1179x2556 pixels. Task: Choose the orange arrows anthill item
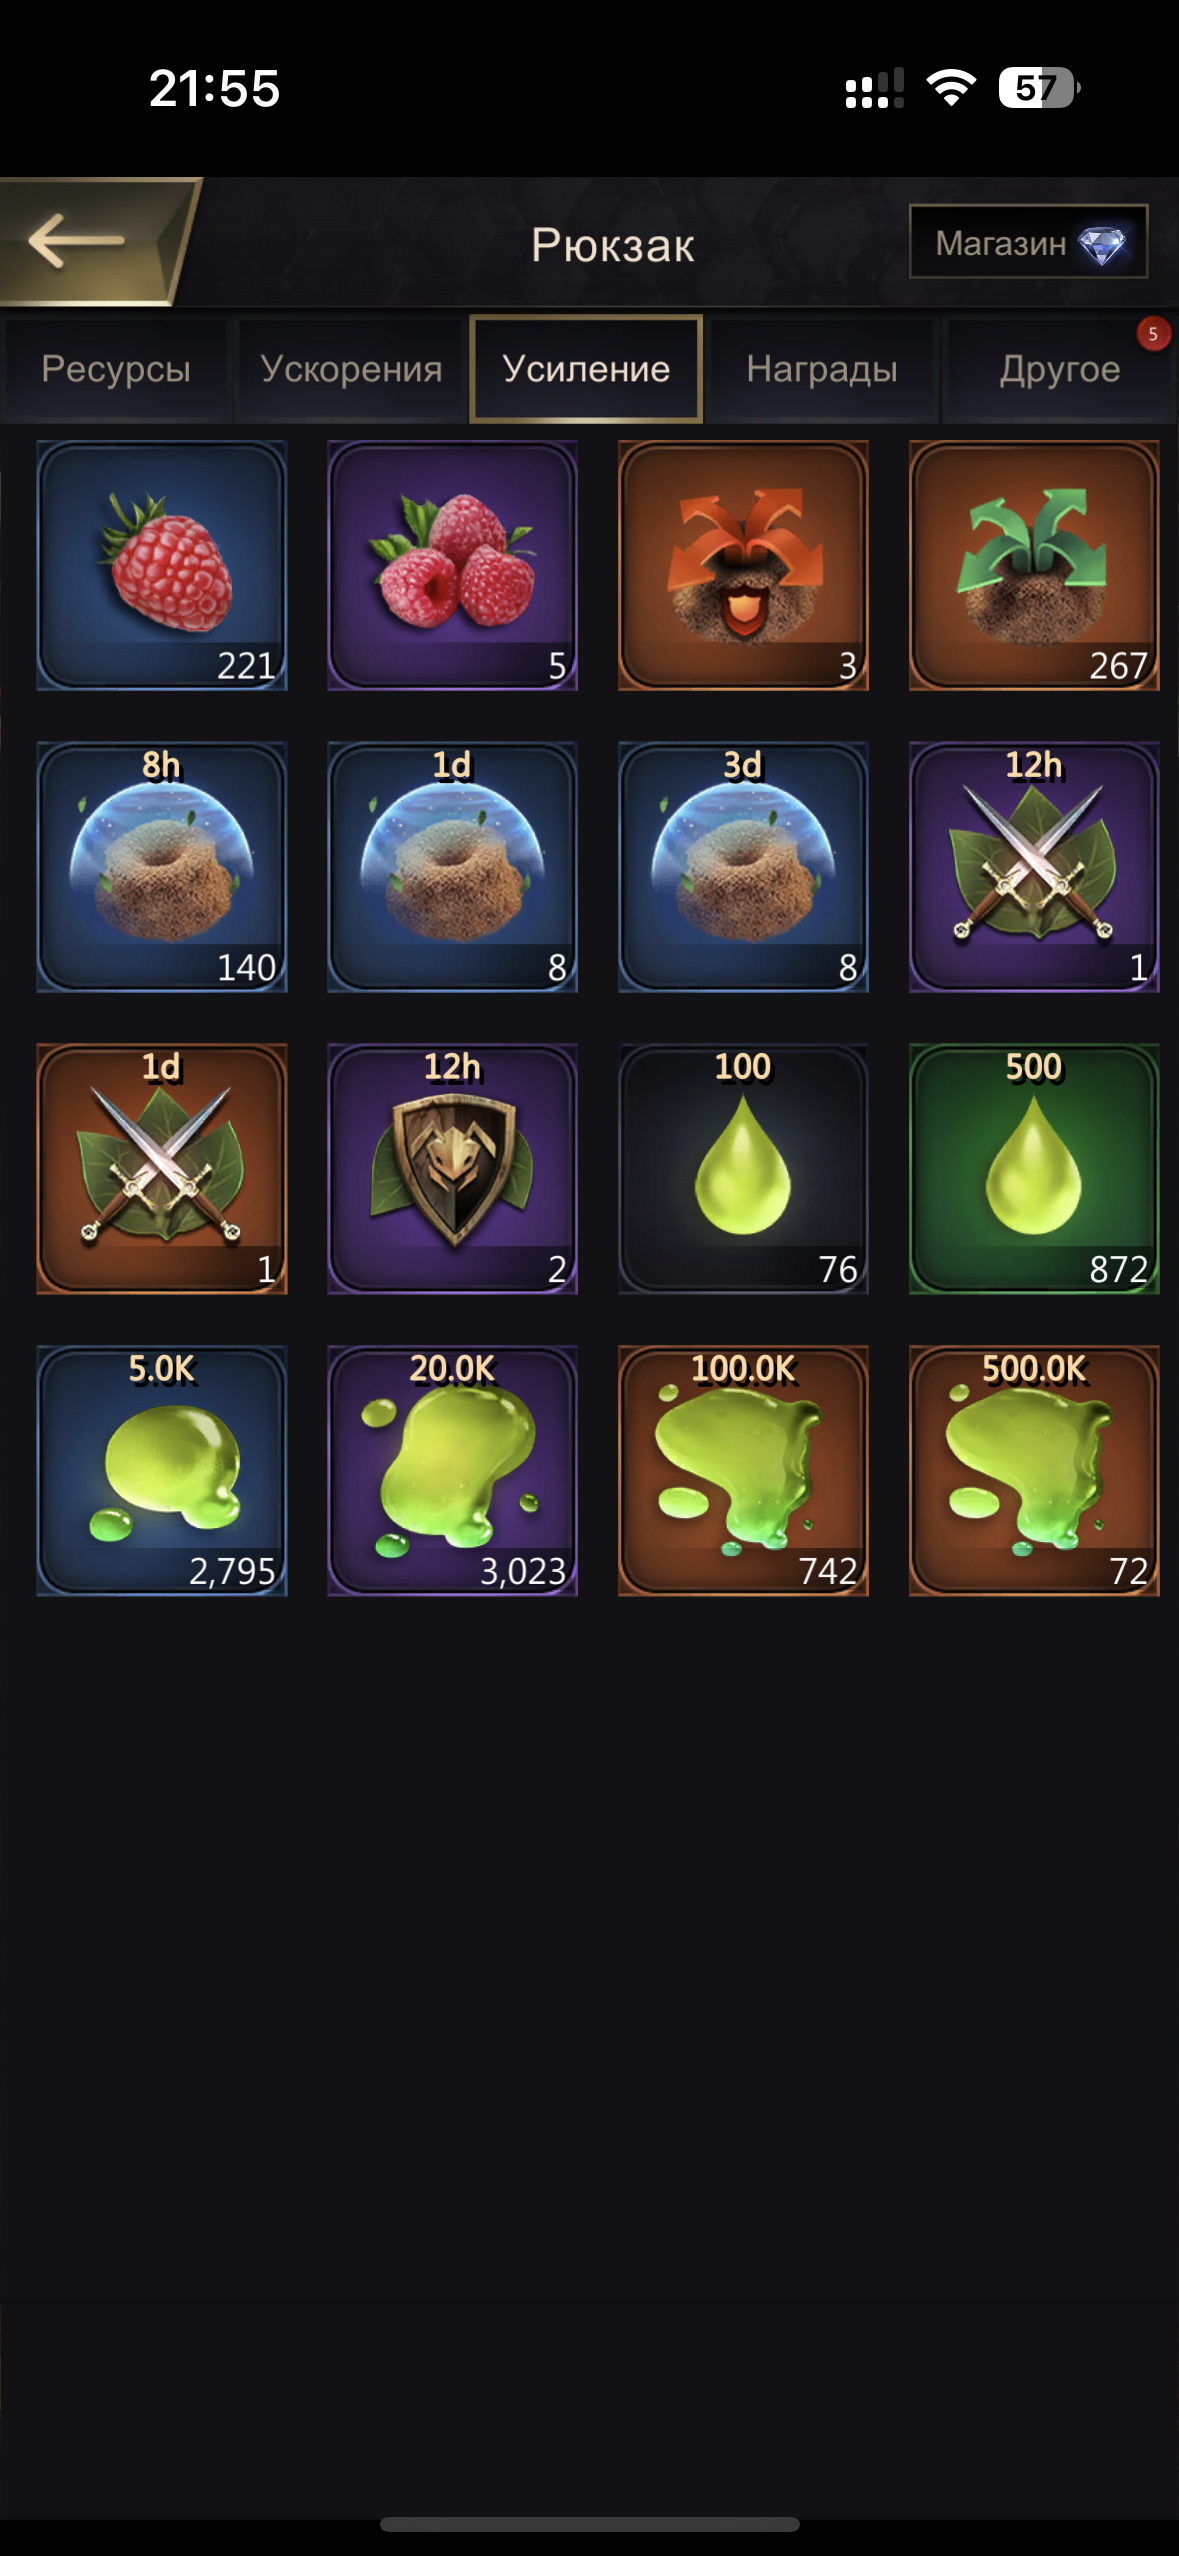tap(743, 565)
